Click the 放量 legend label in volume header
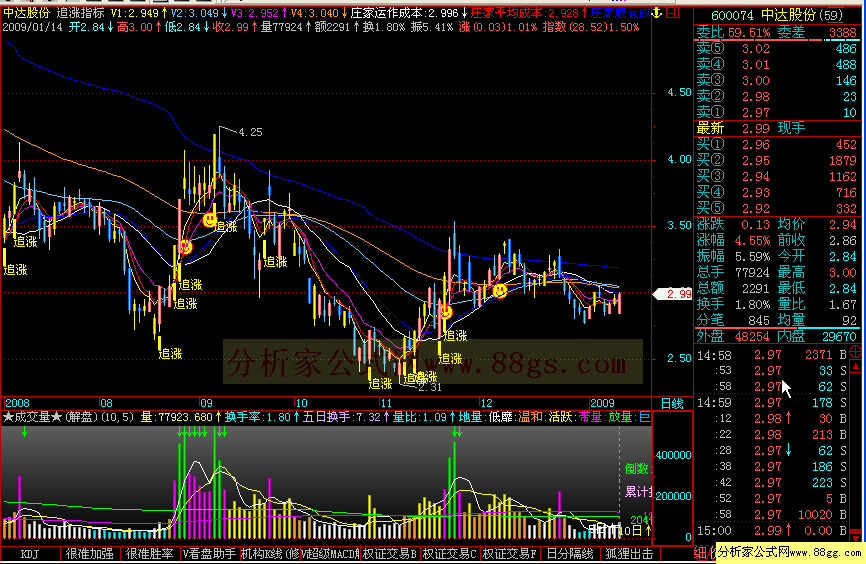This screenshot has width=866, height=564. click(620, 417)
